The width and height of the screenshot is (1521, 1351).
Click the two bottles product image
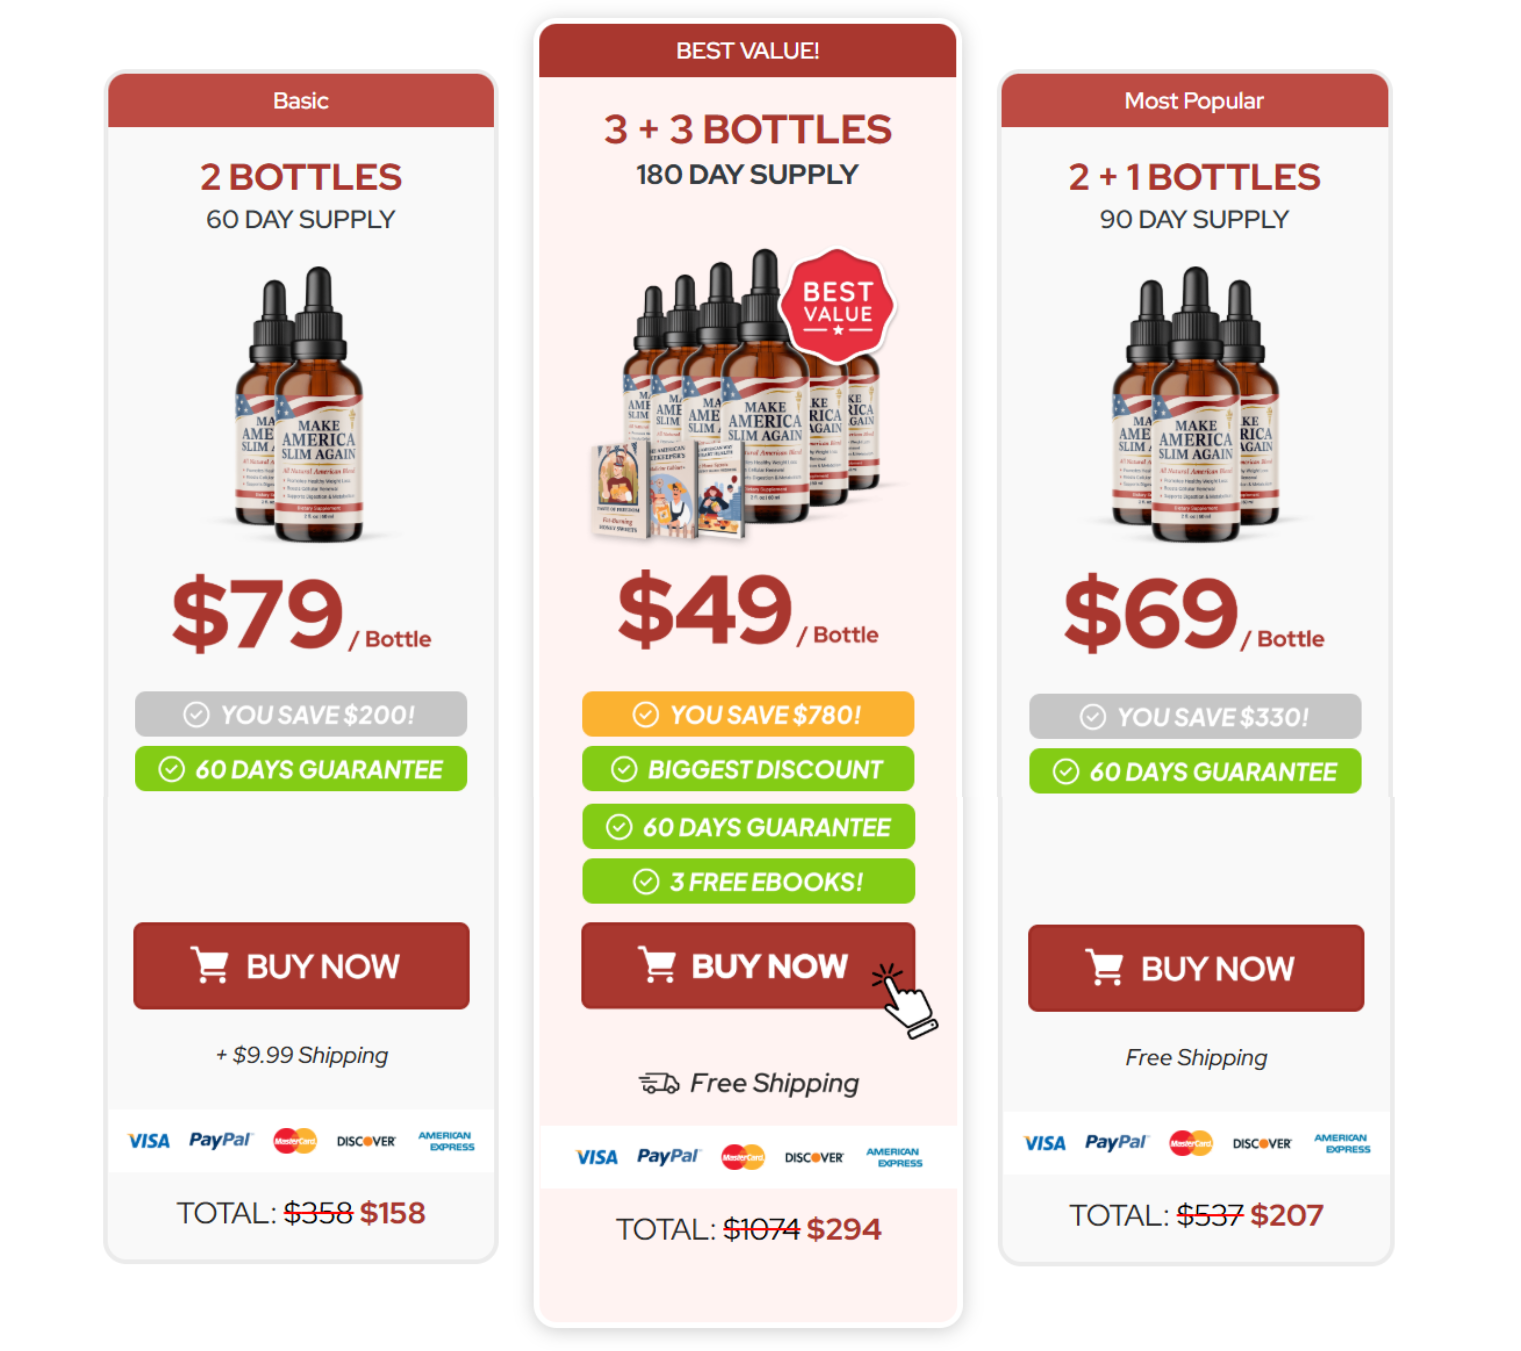[x=300, y=404]
